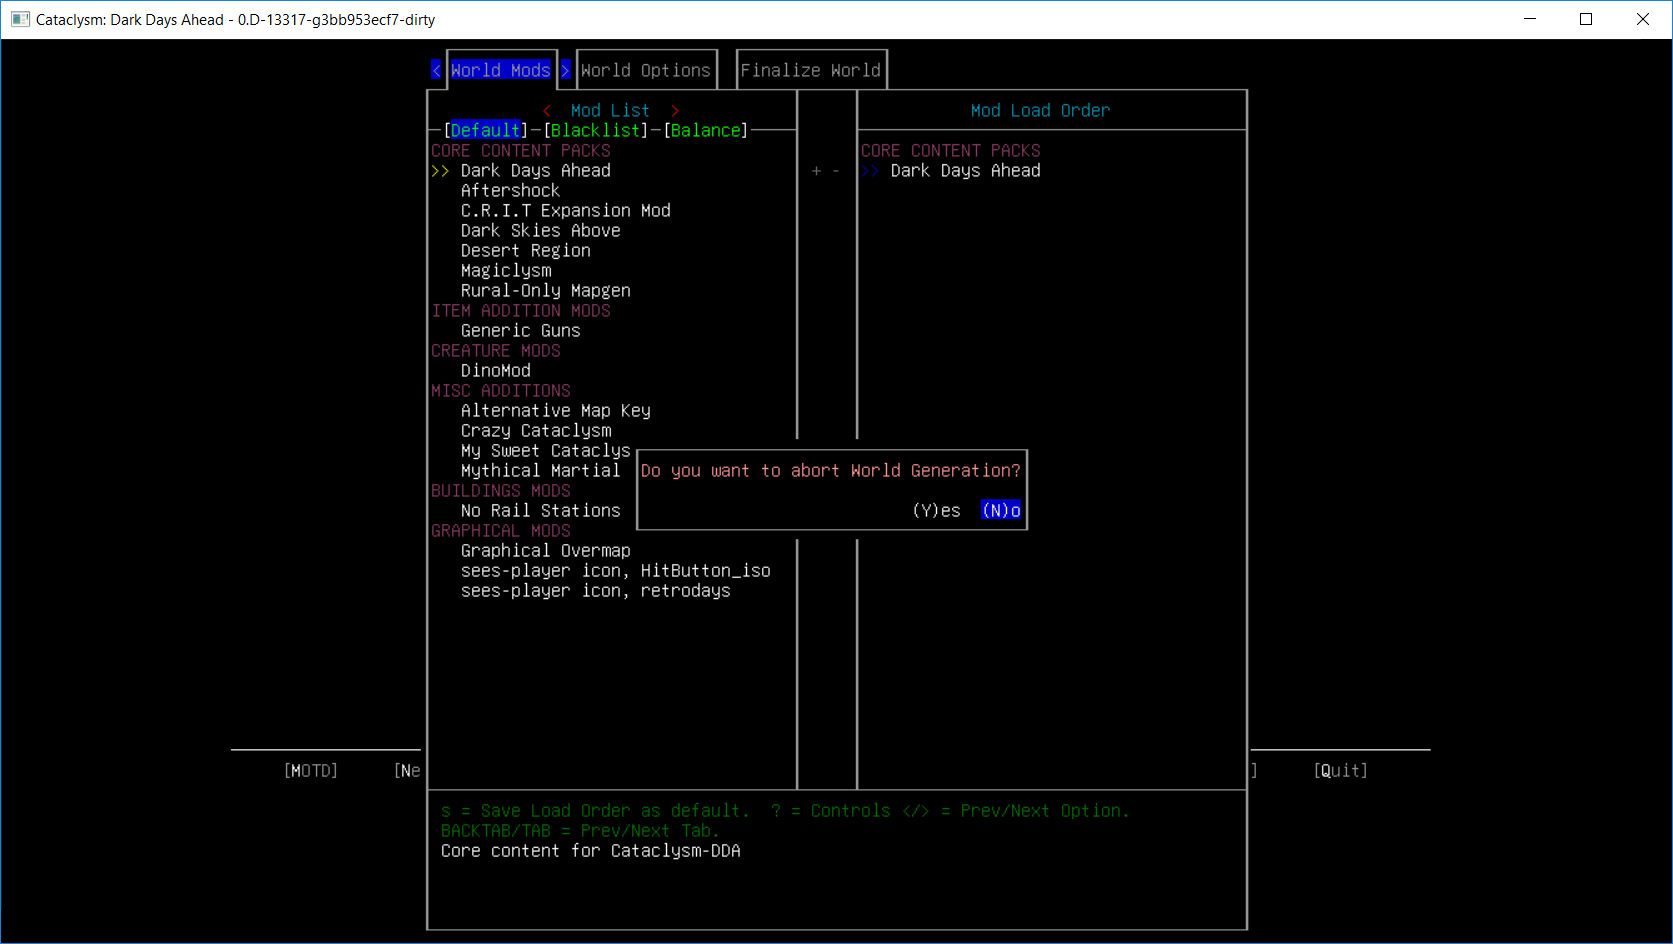Viewport: 1673px width, 944px height.
Task: Select the Aftershock mod
Action: pos(510,191)
